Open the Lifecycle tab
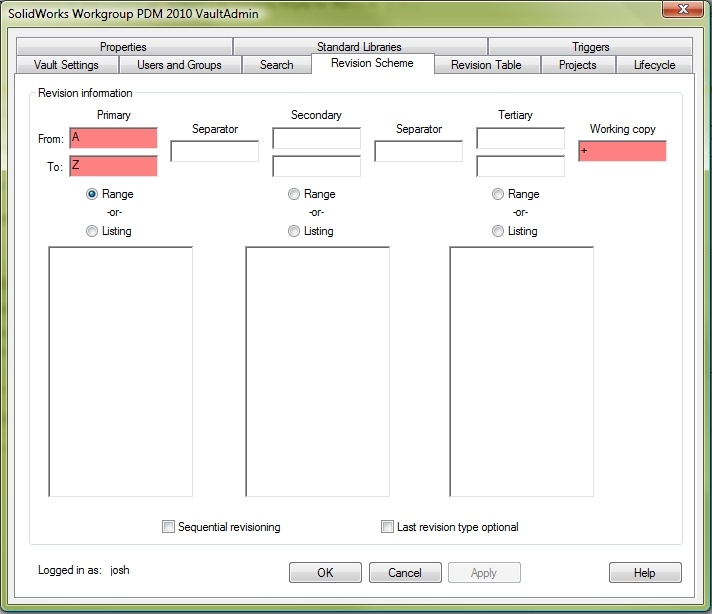The height and width of the screenshot is (614, 712). (x=654, y=65)
